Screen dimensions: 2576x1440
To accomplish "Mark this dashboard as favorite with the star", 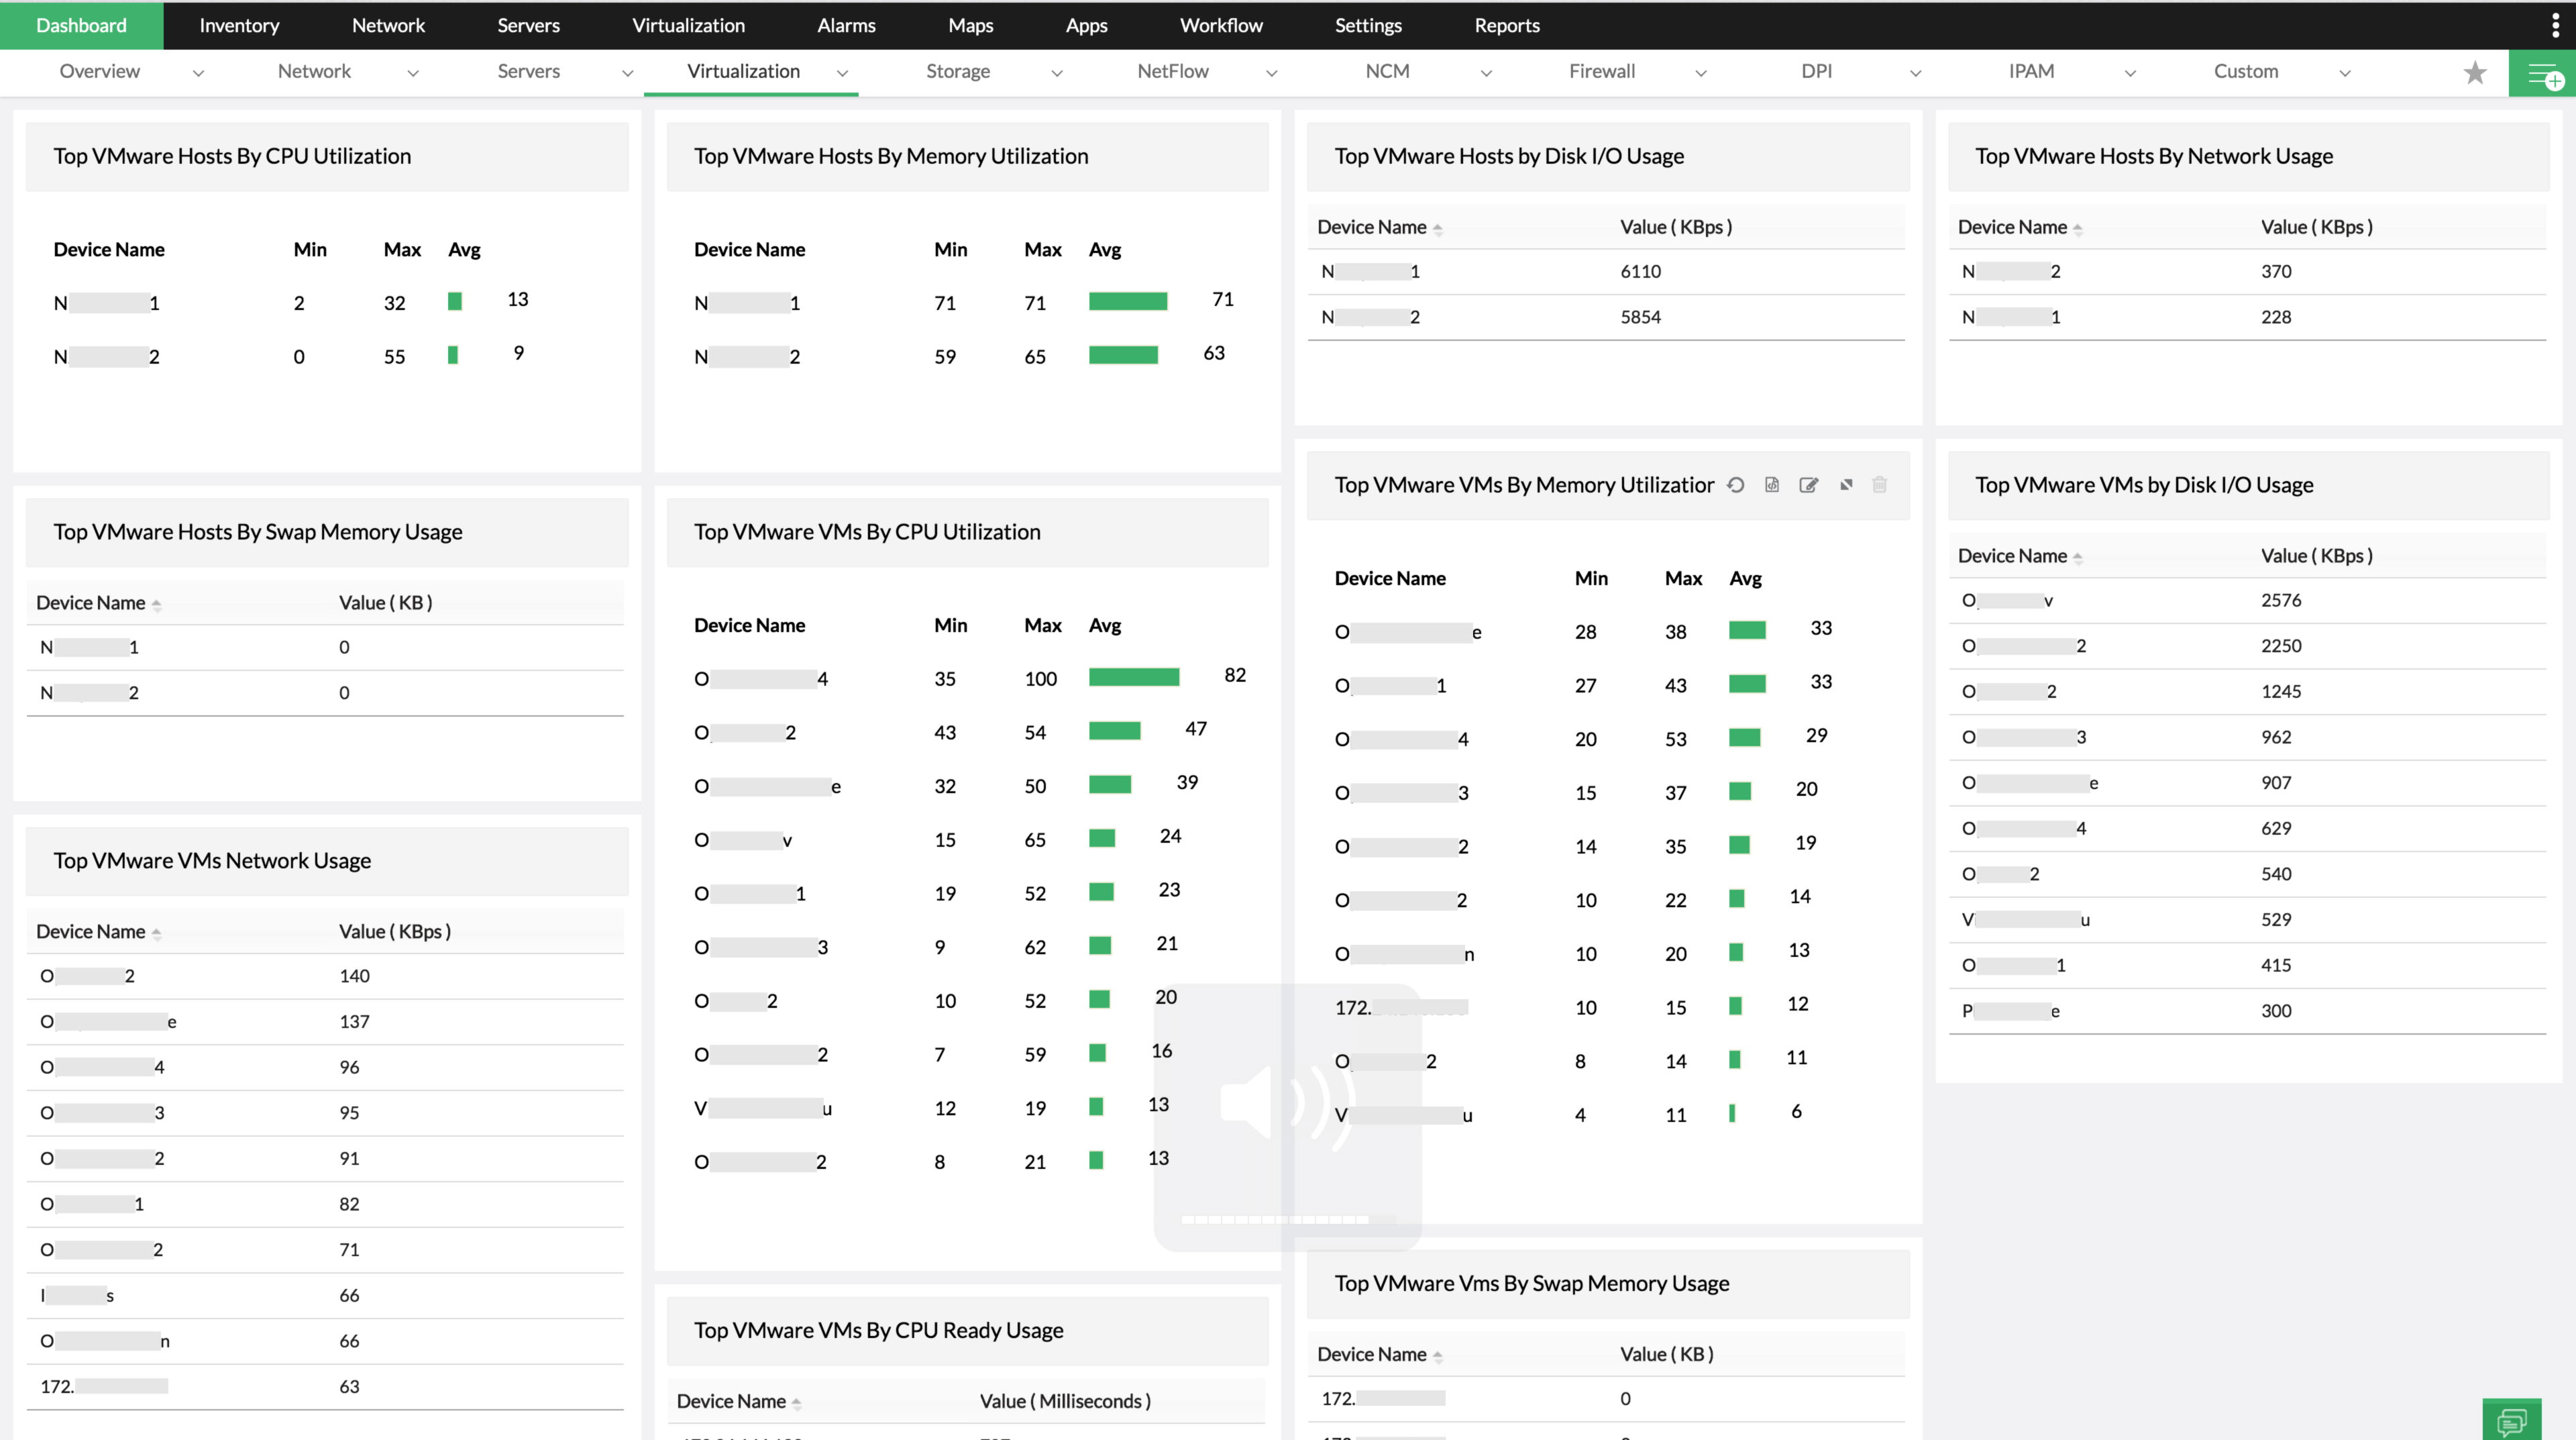I will pos(2475,72).
